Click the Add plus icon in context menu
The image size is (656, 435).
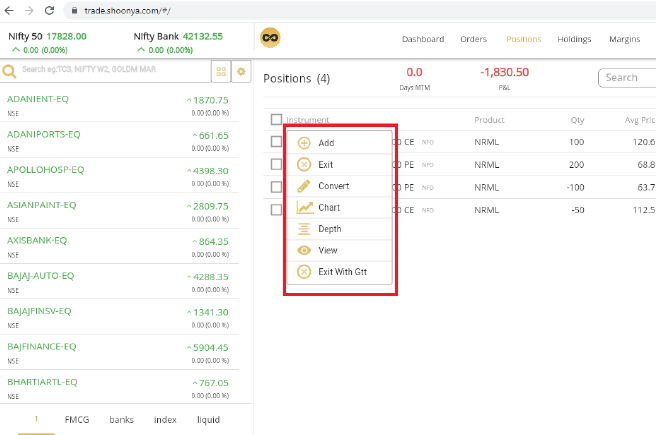tap(304, 143)
